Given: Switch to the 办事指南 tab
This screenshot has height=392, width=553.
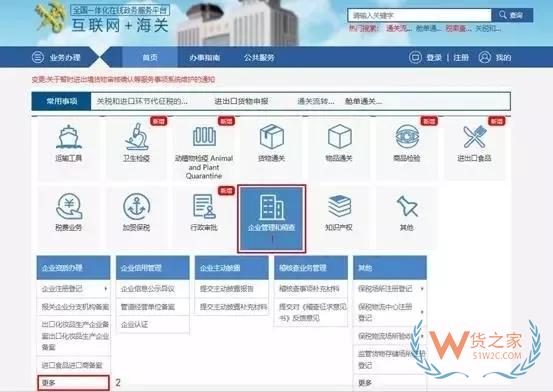Looking at the screenshot, I should pos(205,58).
